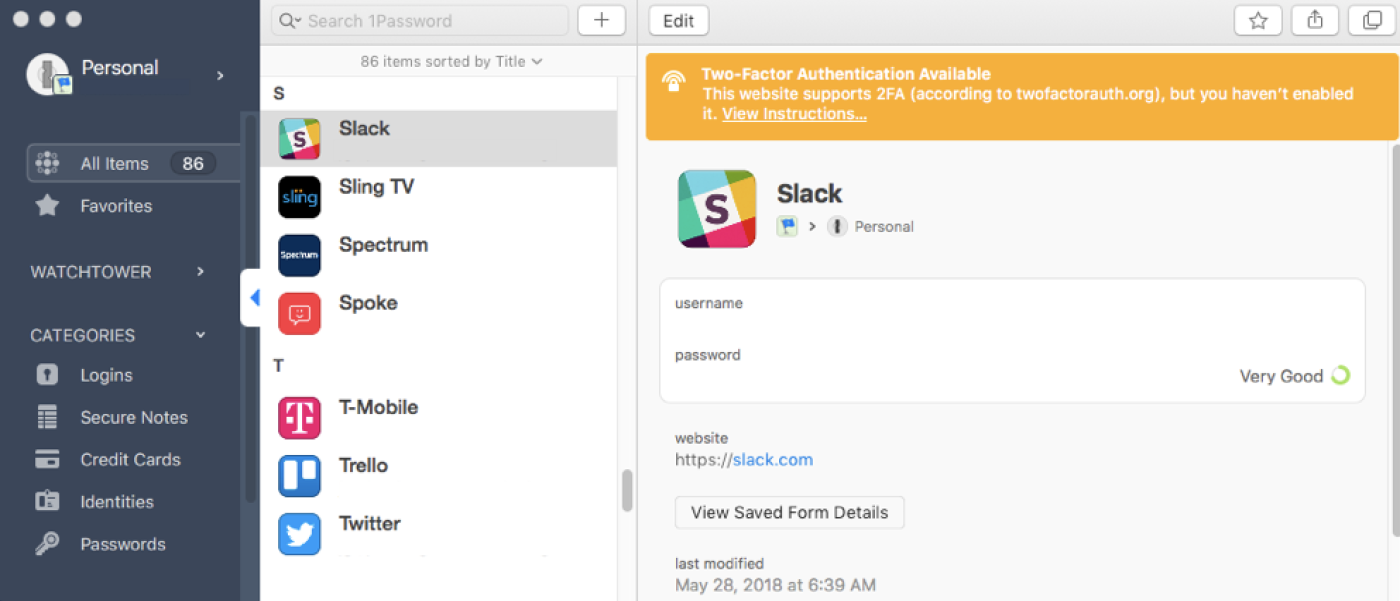The image size is (1400, 601).
Task: Click the item list scrollbar thumb
Action: pos(627,491)
